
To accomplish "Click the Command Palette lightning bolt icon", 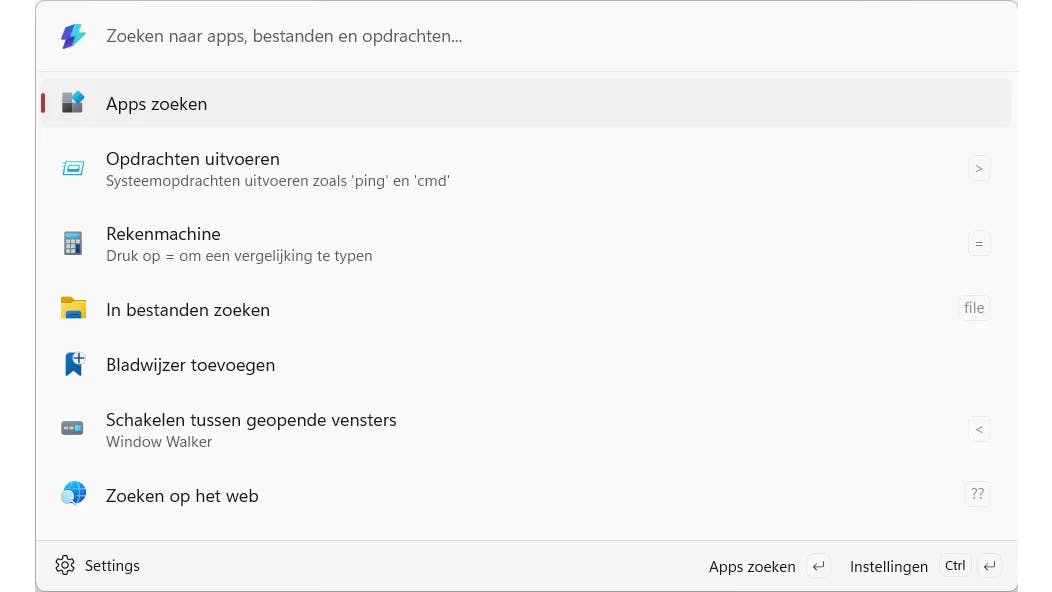I will [x=73, y=37].
